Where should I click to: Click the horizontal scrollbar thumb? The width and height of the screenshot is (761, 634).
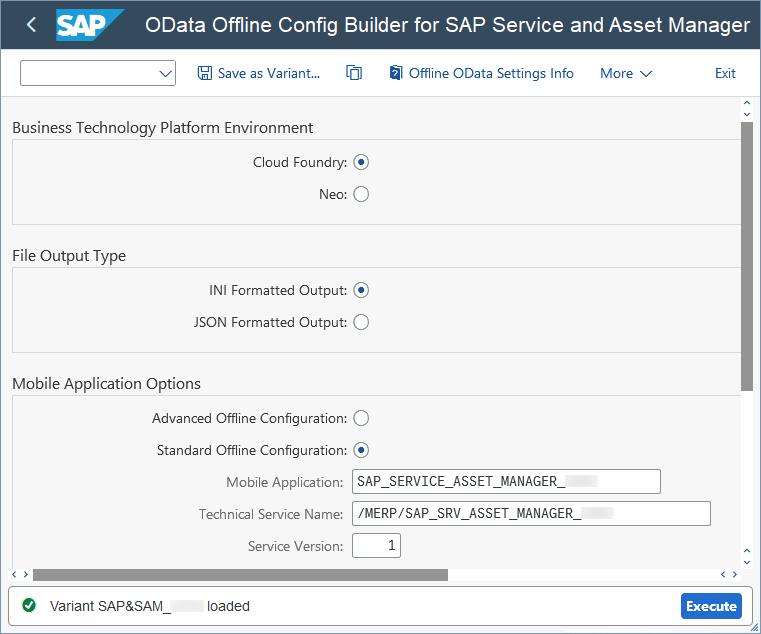click(x=240, y=575)
